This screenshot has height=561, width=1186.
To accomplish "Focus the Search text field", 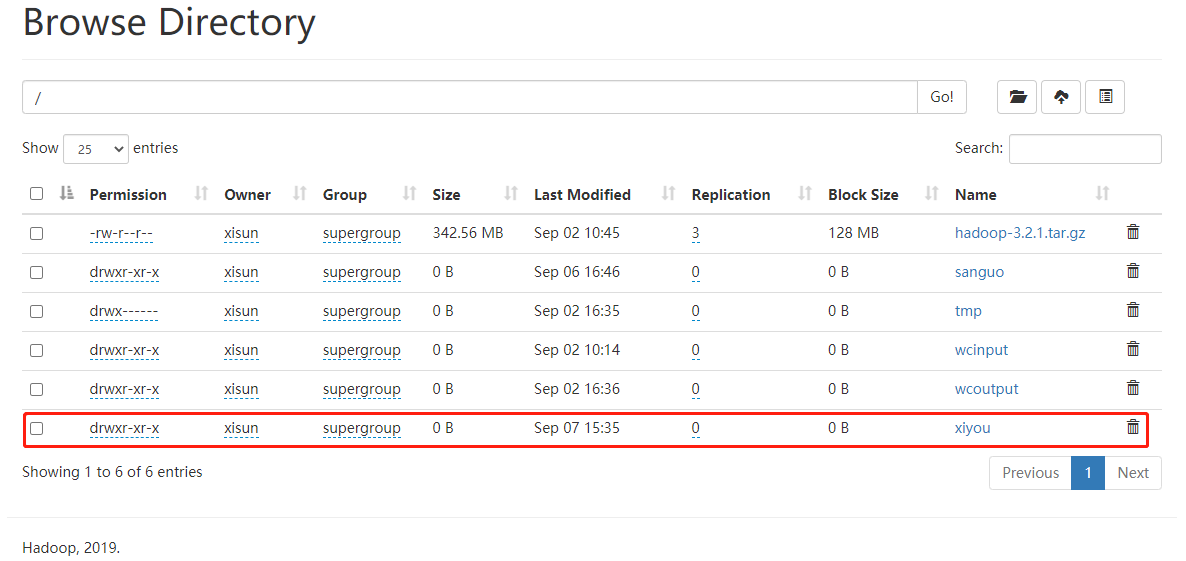I will click(1085, 149).
